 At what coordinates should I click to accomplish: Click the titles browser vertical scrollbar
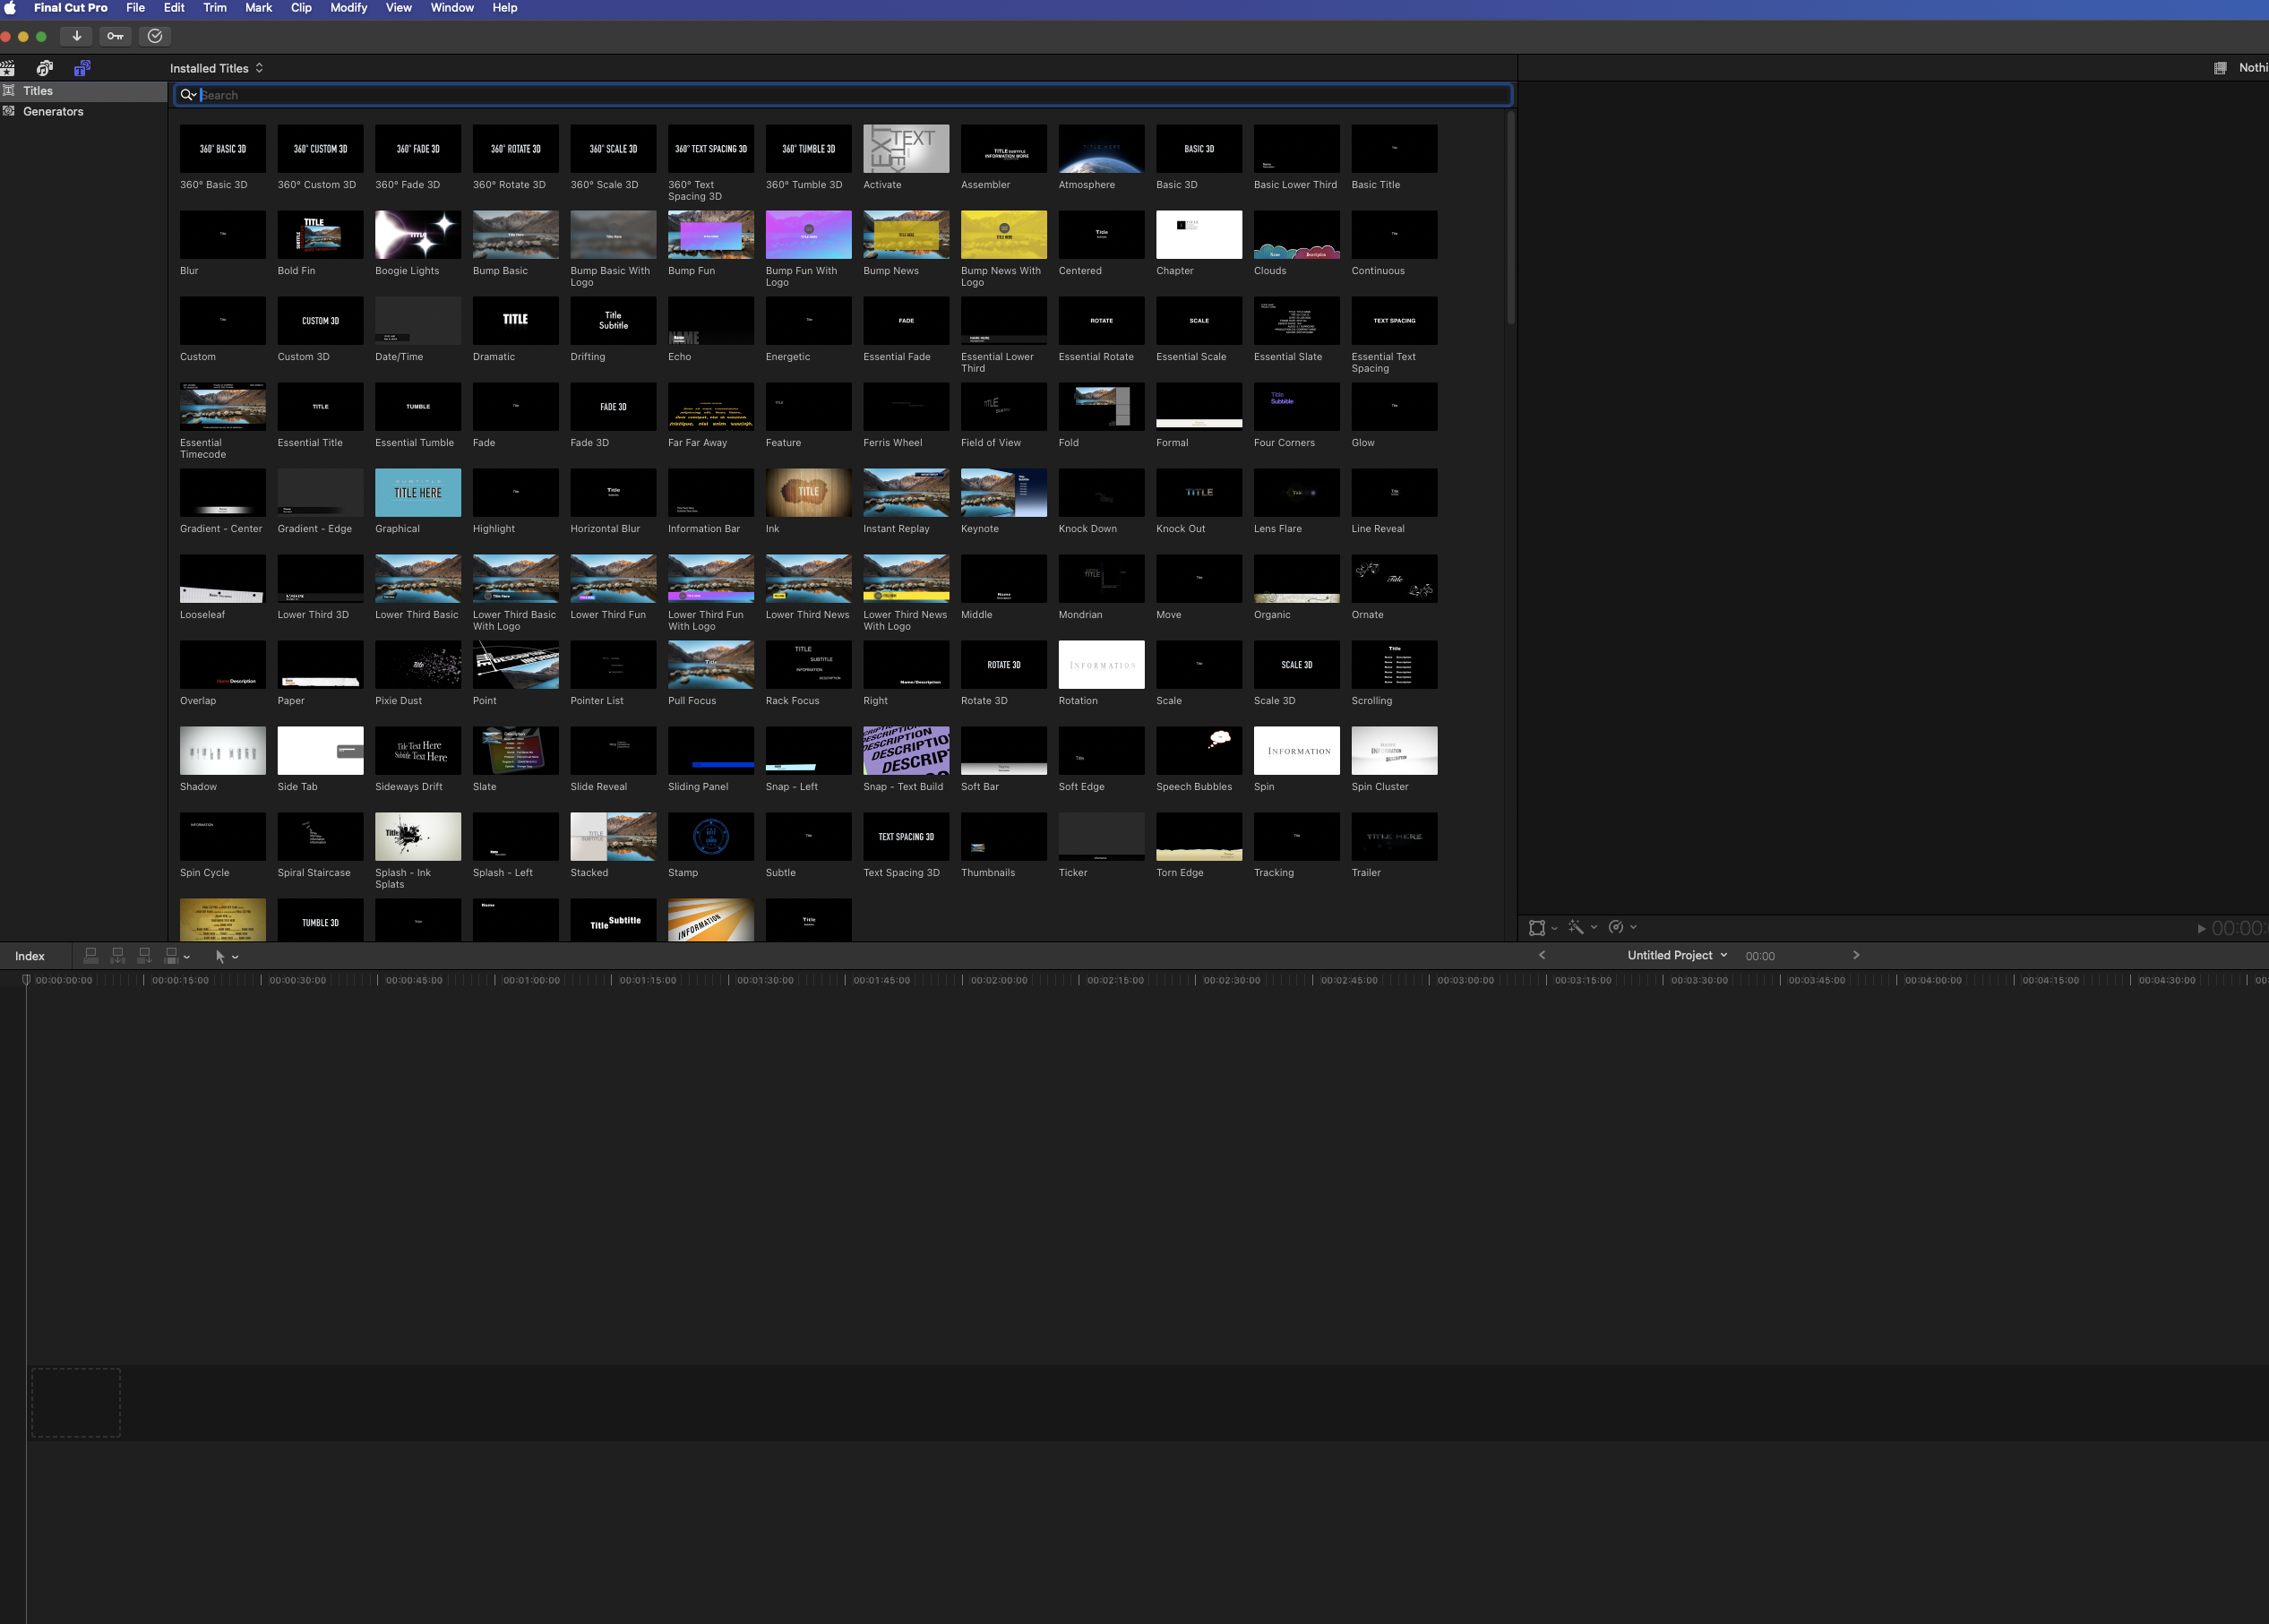[x=1510, y=218]
